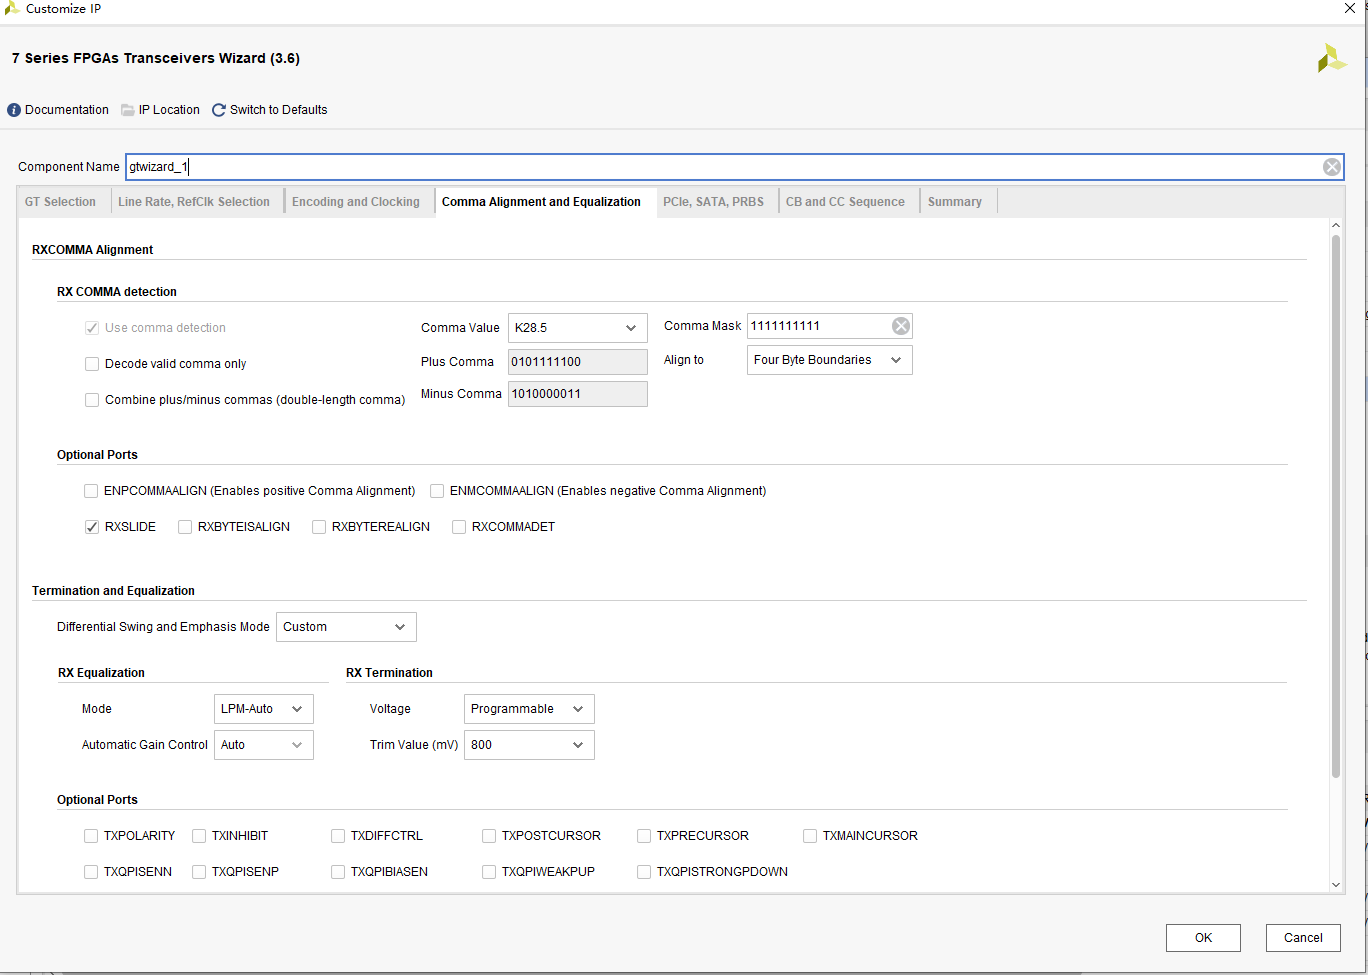Uncheck the RXSLIDE port
This screenshot has width=1368, height=975.
(x=92, y=527)
